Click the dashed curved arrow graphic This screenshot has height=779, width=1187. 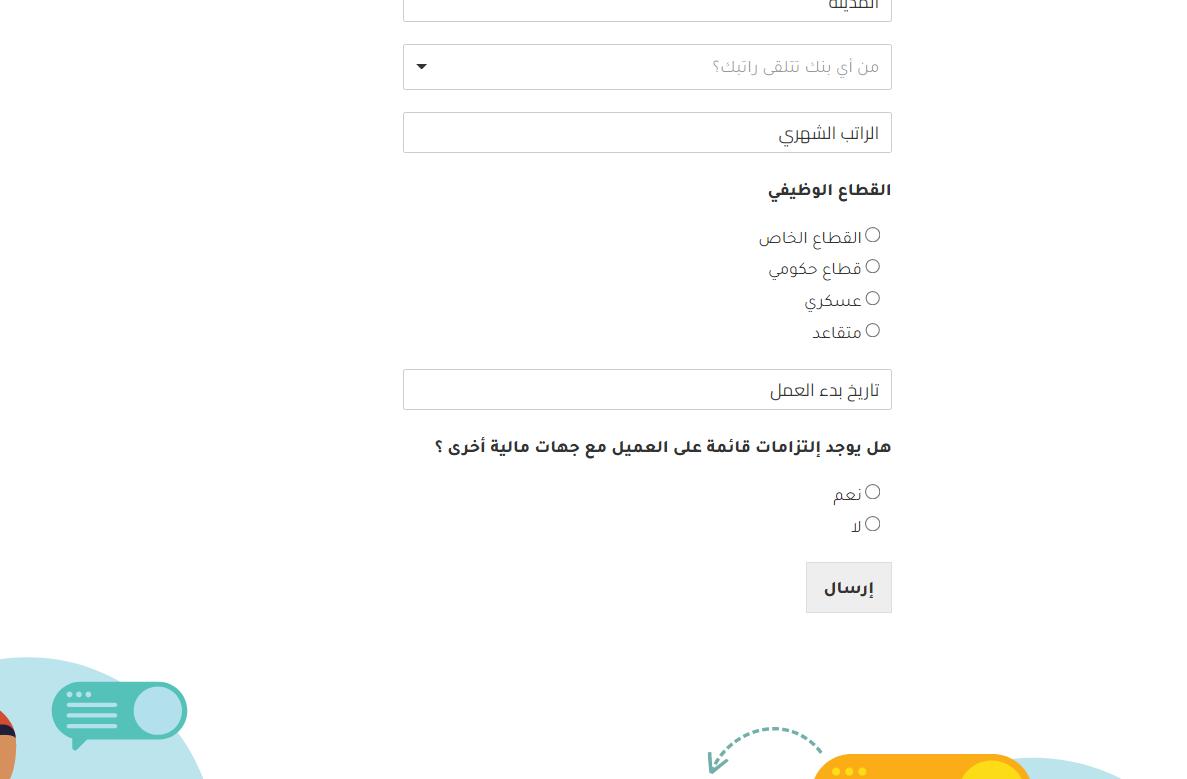point(764,750)
